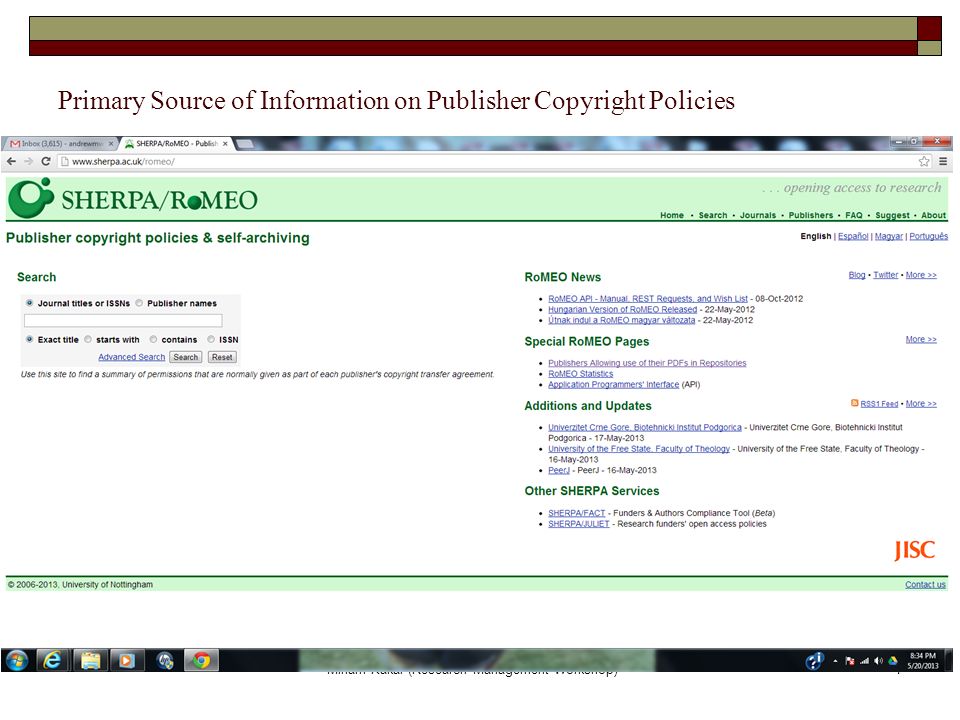Open Publishers Allowing use of PDFs link
This screenshot has width=960, height=720.
pyautogui.click(x=647, y=362)
